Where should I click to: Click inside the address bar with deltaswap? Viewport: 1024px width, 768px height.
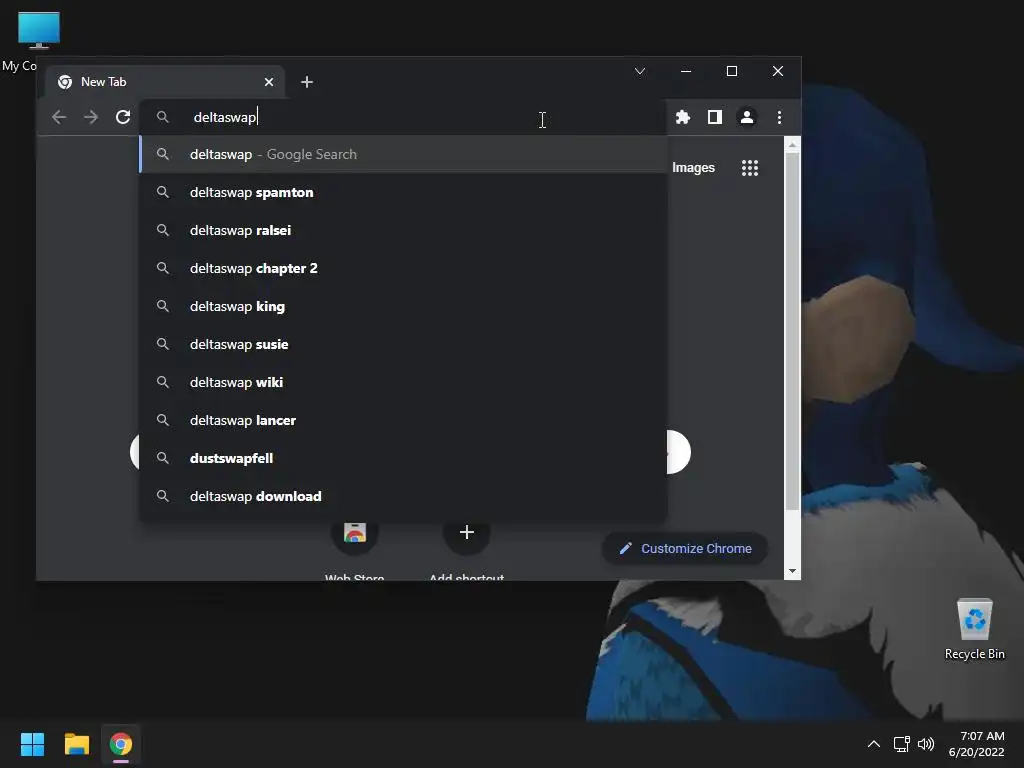pyautogui.click(x=405, y=117)
